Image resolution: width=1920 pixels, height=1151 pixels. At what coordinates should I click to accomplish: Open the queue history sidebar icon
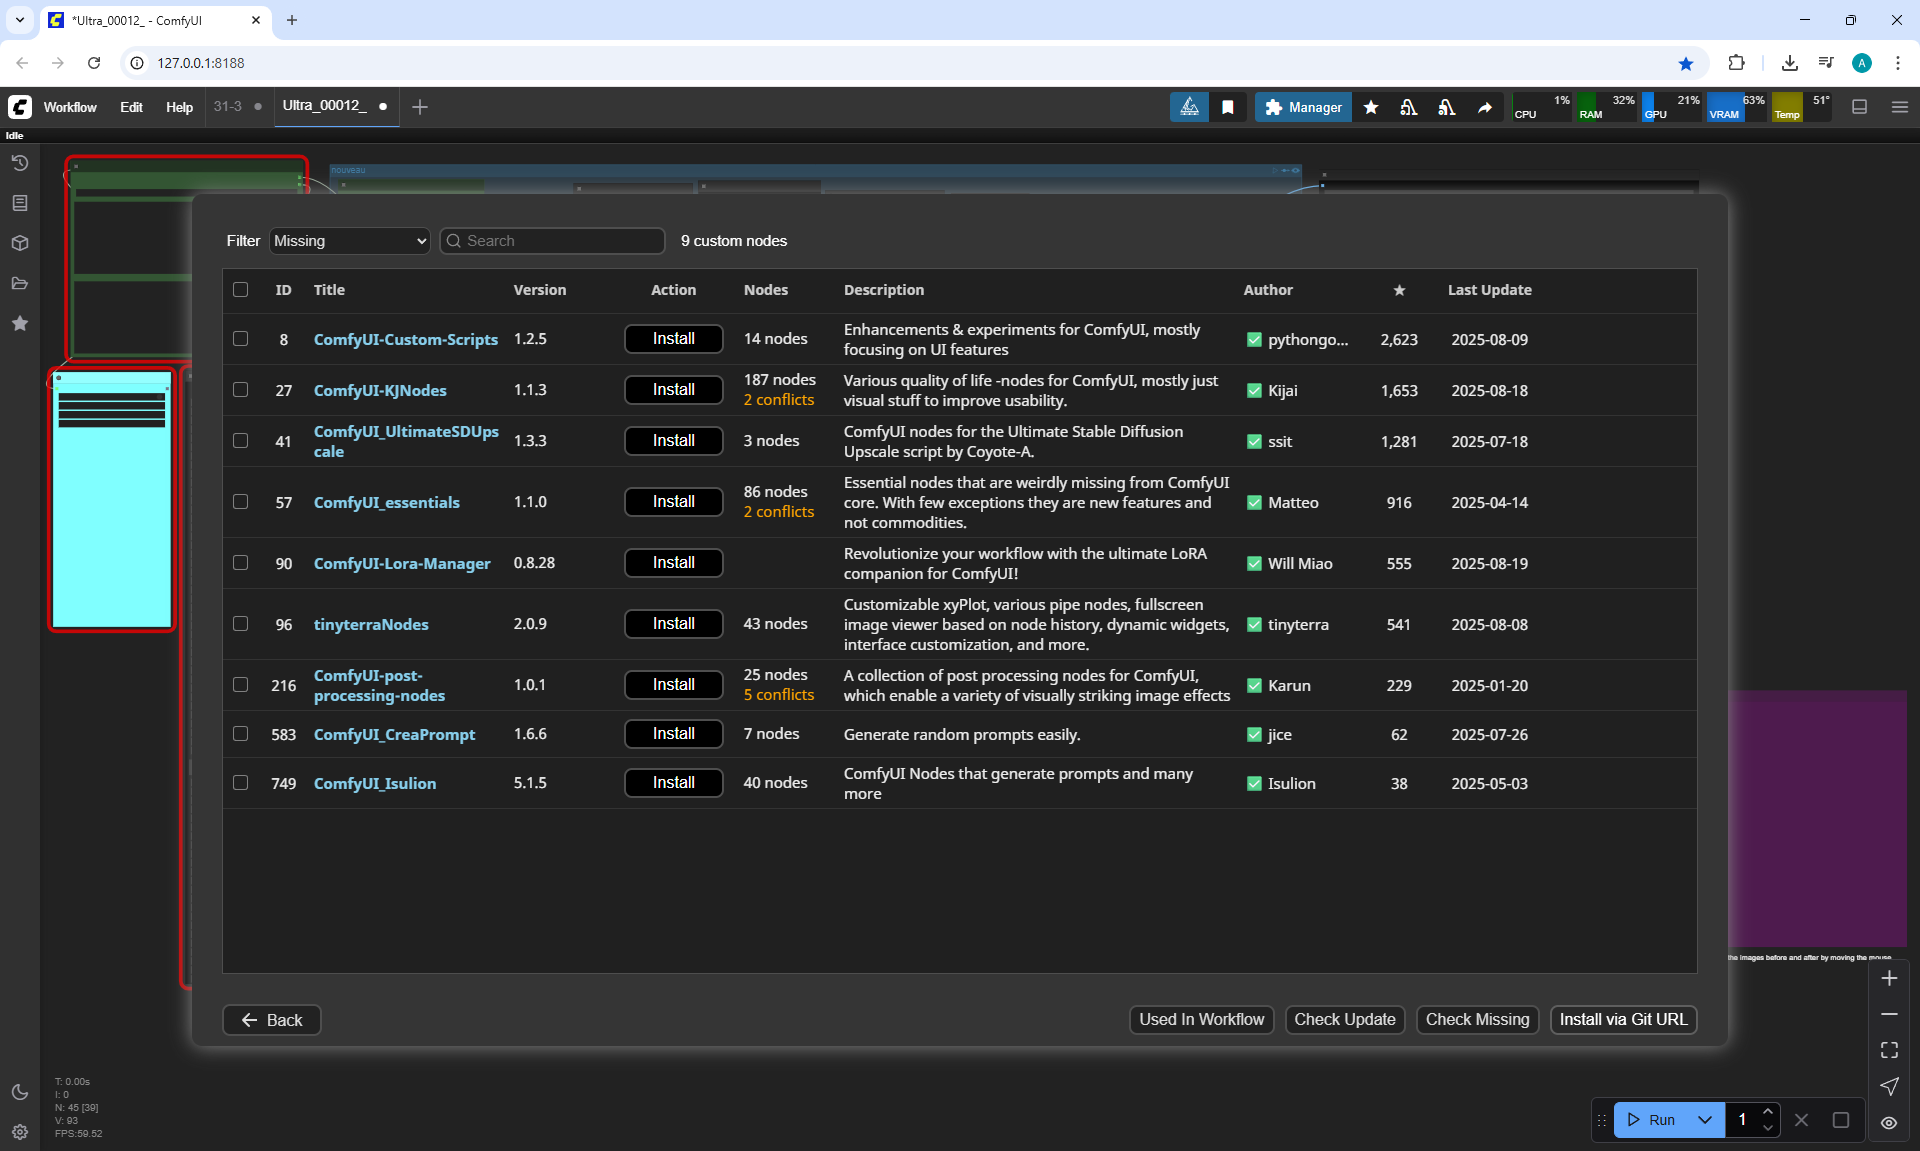[x=20, y=163]
